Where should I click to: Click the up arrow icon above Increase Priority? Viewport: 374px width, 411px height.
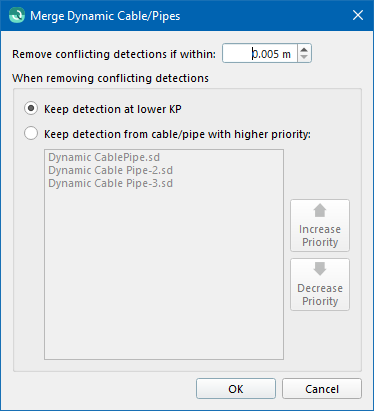tap(320, 210)
